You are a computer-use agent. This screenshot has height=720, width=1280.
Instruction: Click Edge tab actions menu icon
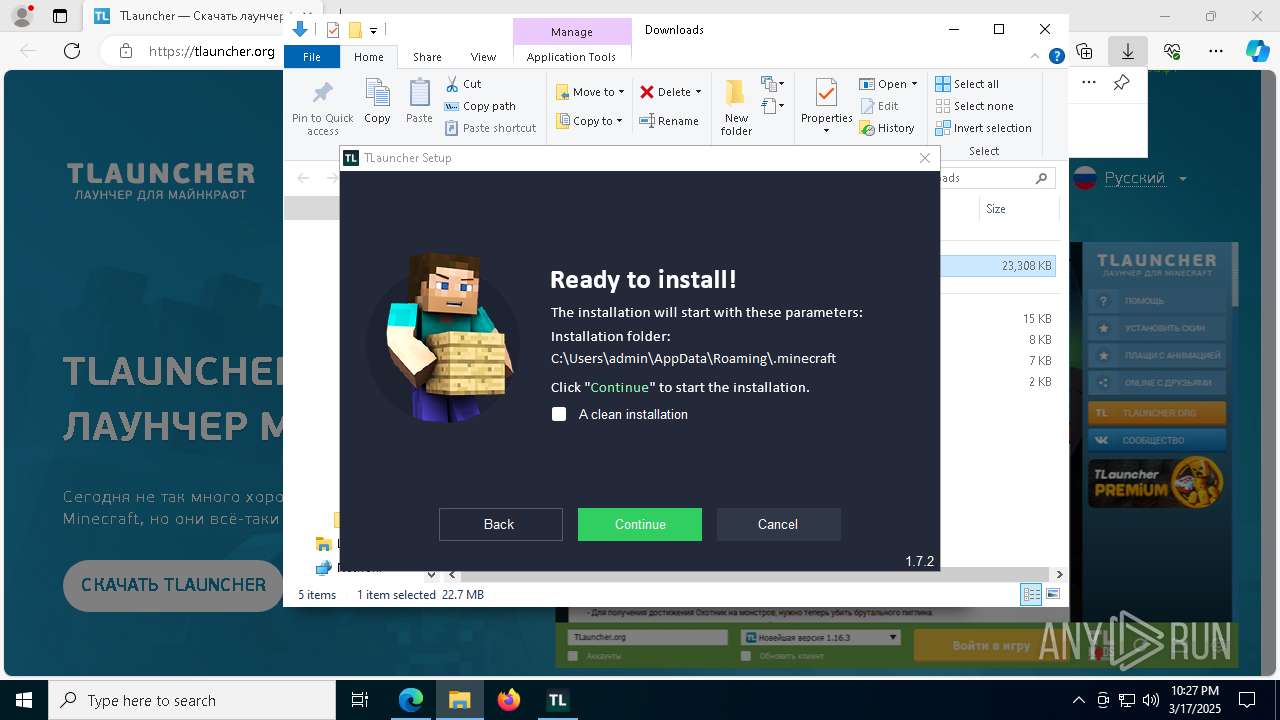60,16
